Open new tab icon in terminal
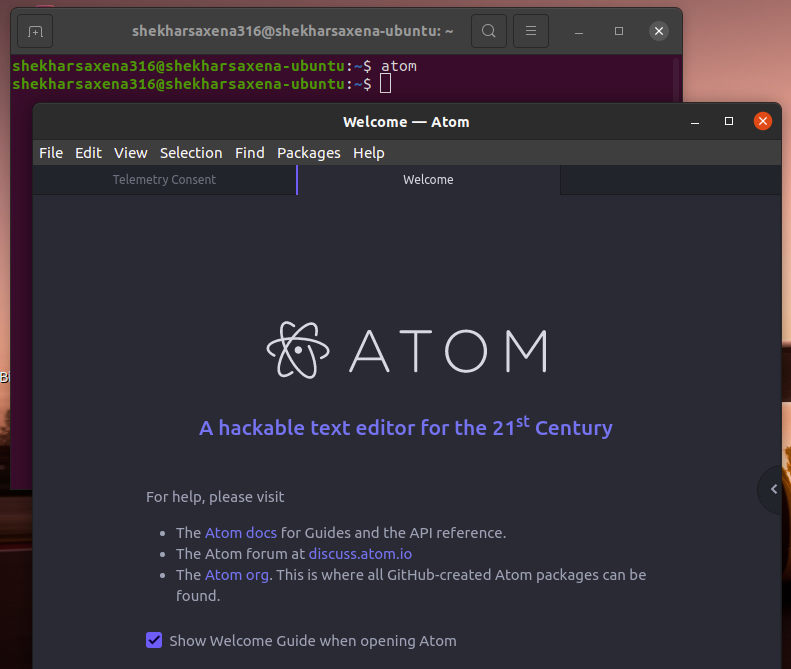The width and height of the screenshot is (791, 669). (35, 31)
